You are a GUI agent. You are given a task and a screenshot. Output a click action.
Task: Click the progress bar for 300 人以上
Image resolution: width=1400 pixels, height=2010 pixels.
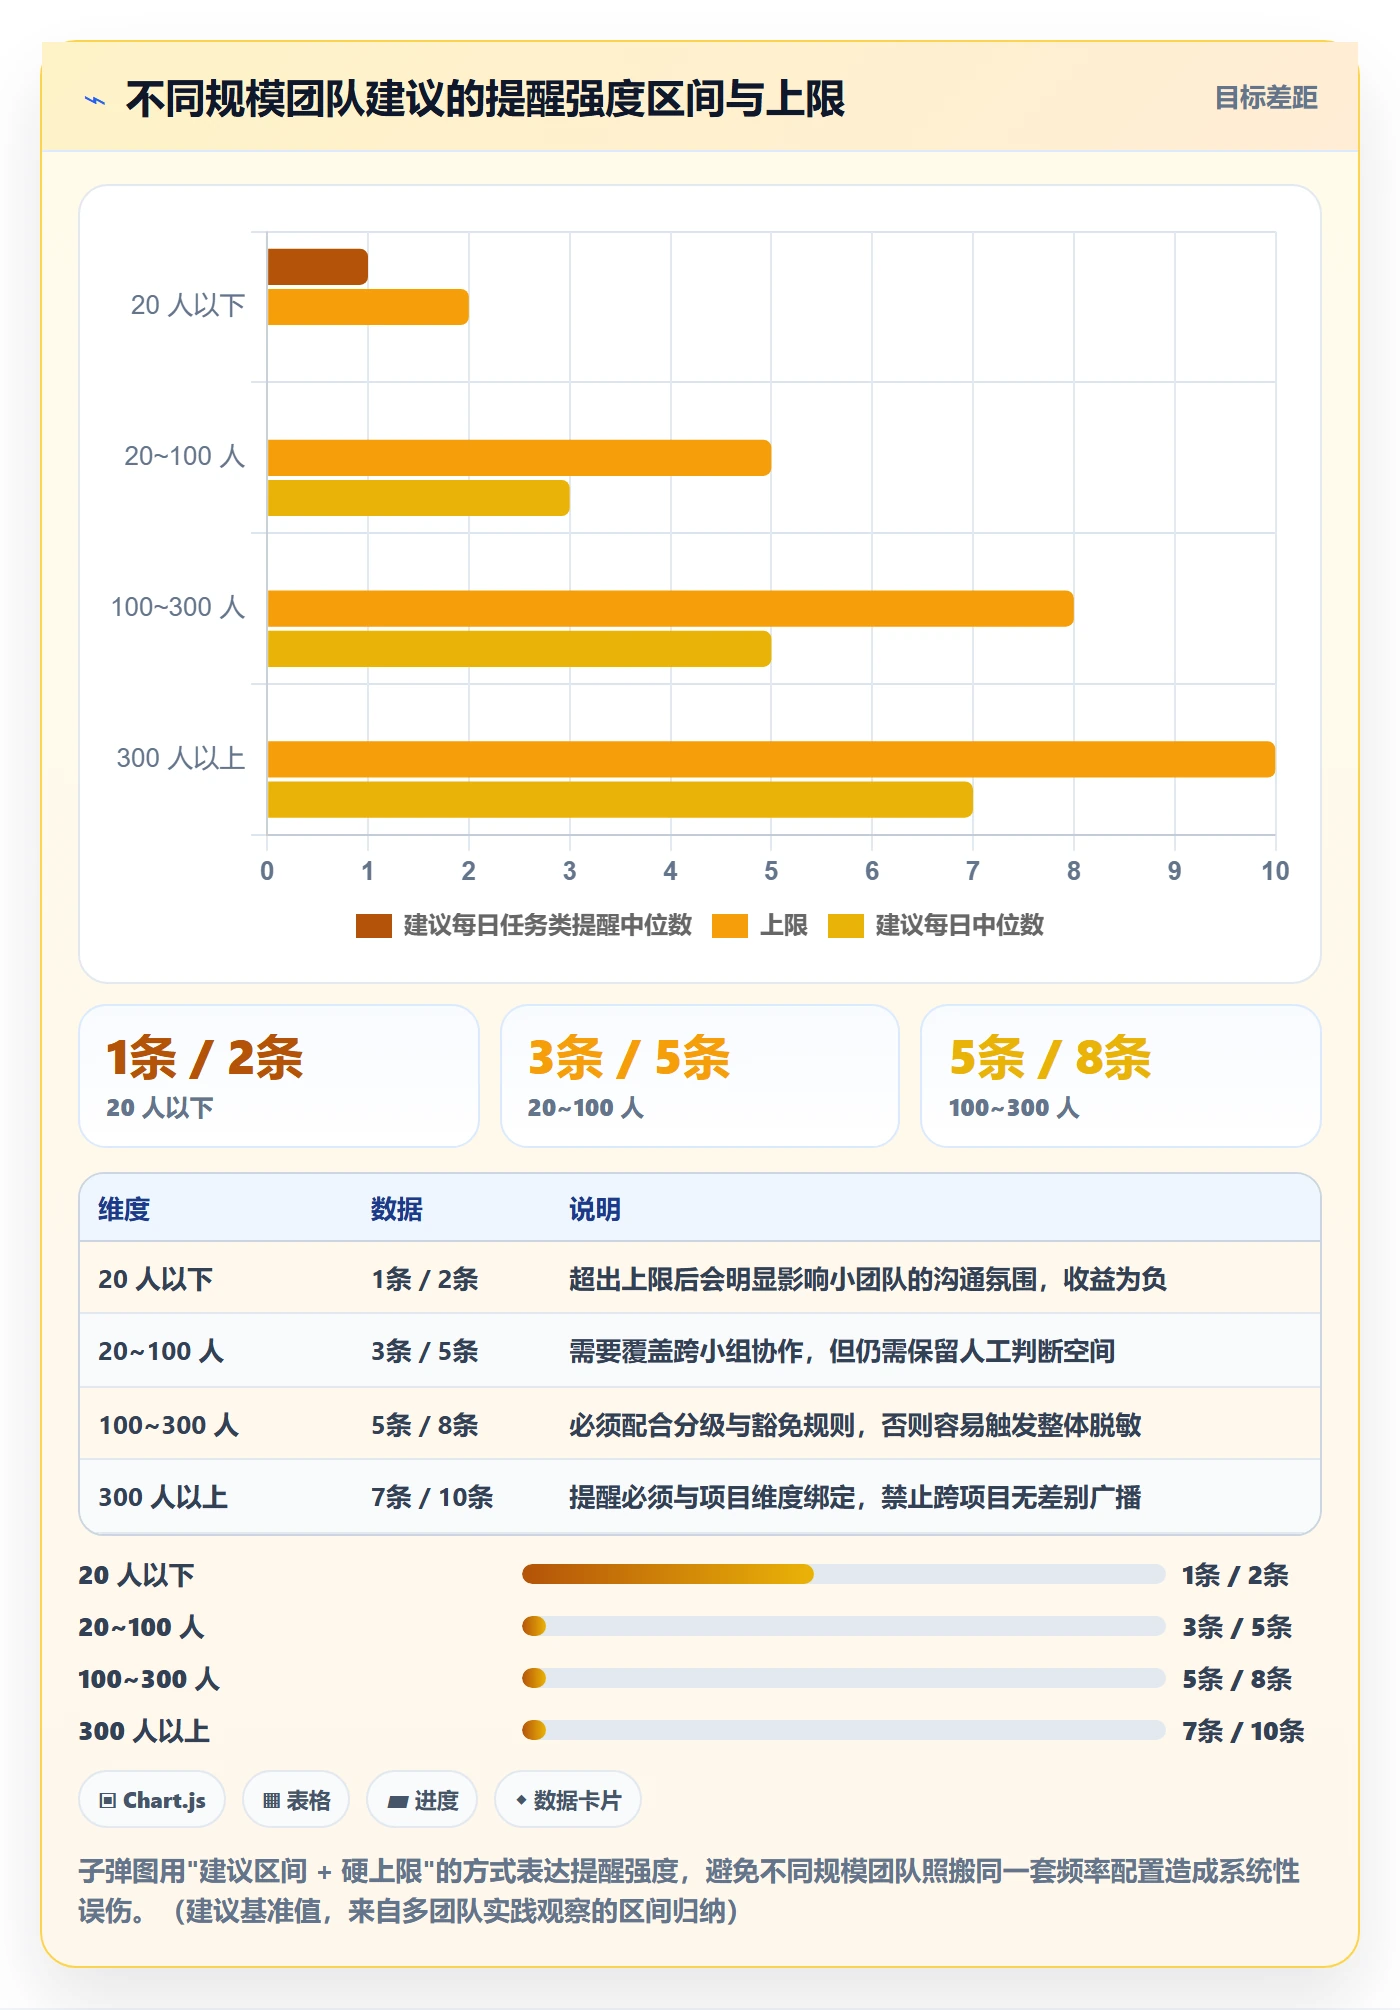(843, 1730)
